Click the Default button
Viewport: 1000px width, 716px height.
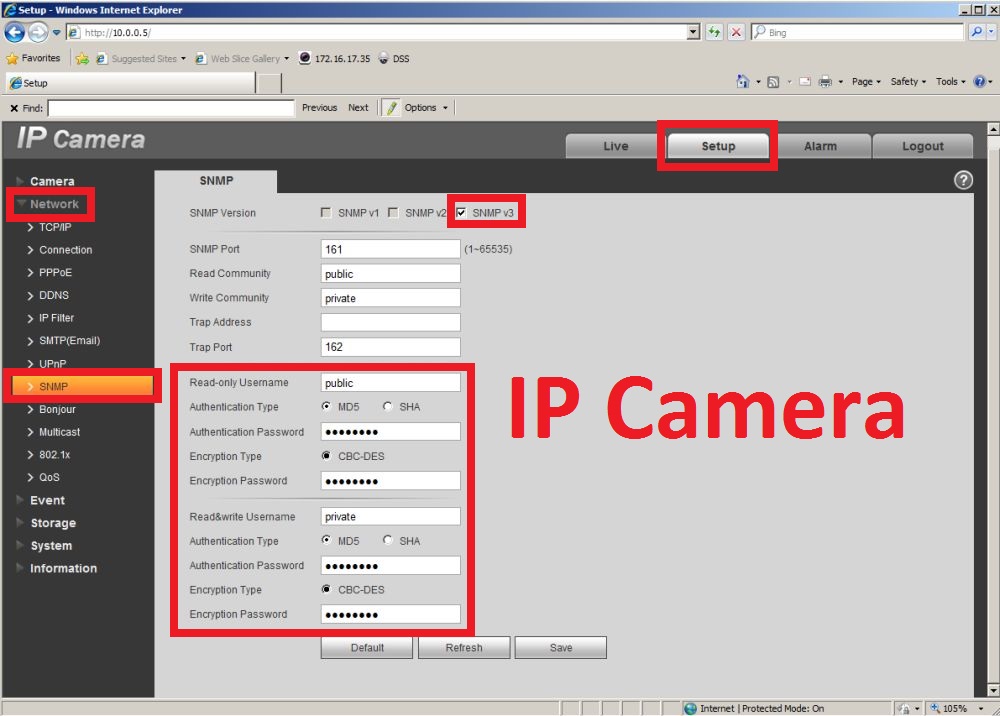click(x=367, y=648)
